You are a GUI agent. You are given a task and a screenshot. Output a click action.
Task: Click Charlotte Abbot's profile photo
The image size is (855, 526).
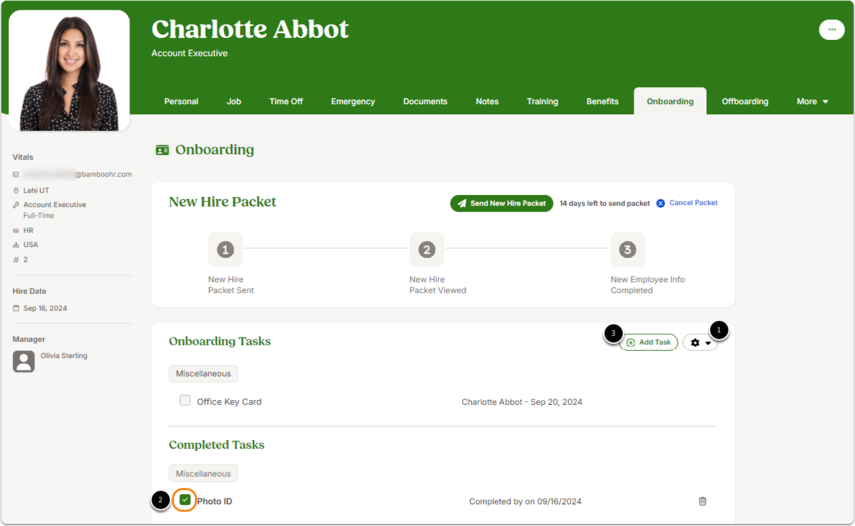[69, 71]
